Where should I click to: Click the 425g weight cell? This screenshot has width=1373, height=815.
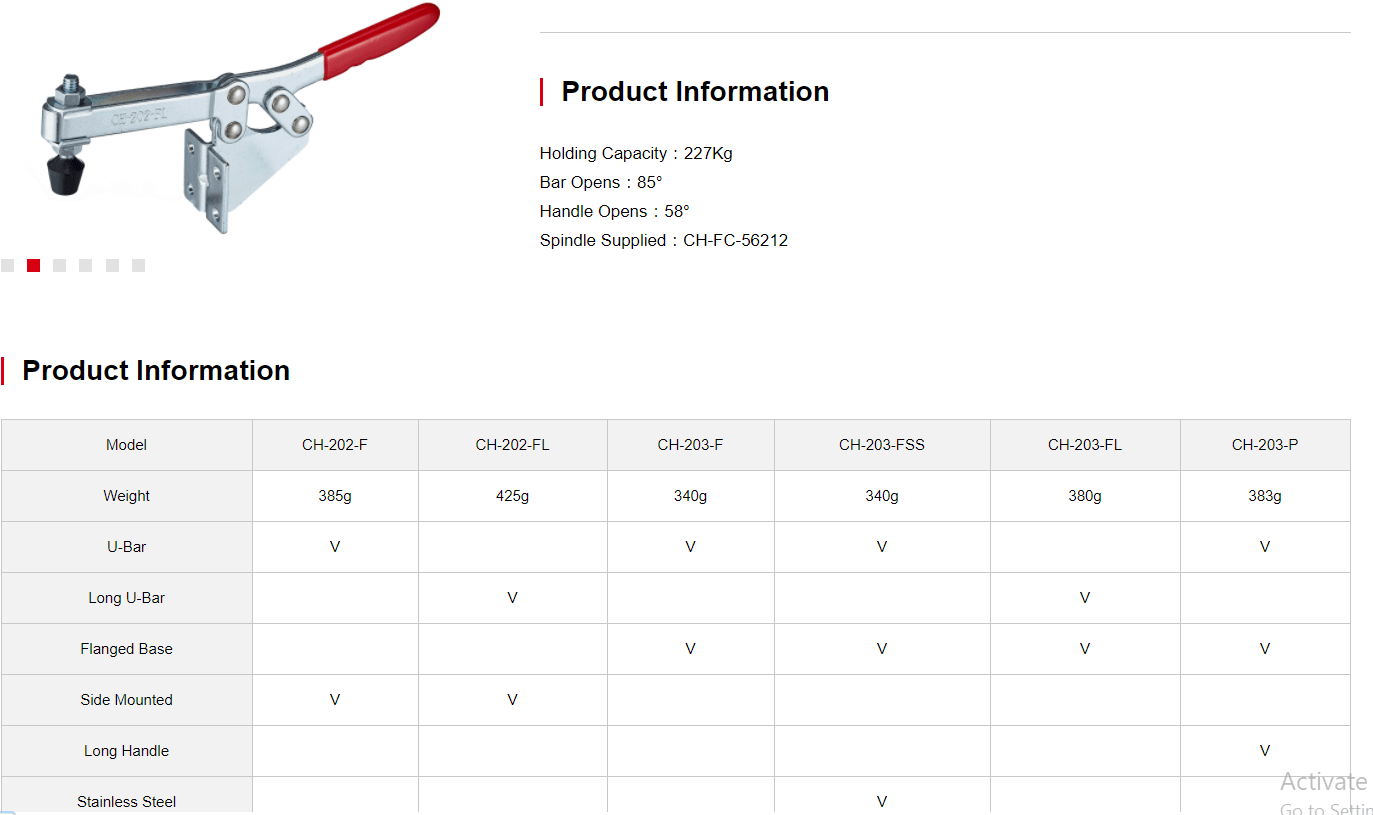click(x=512, y=496)
